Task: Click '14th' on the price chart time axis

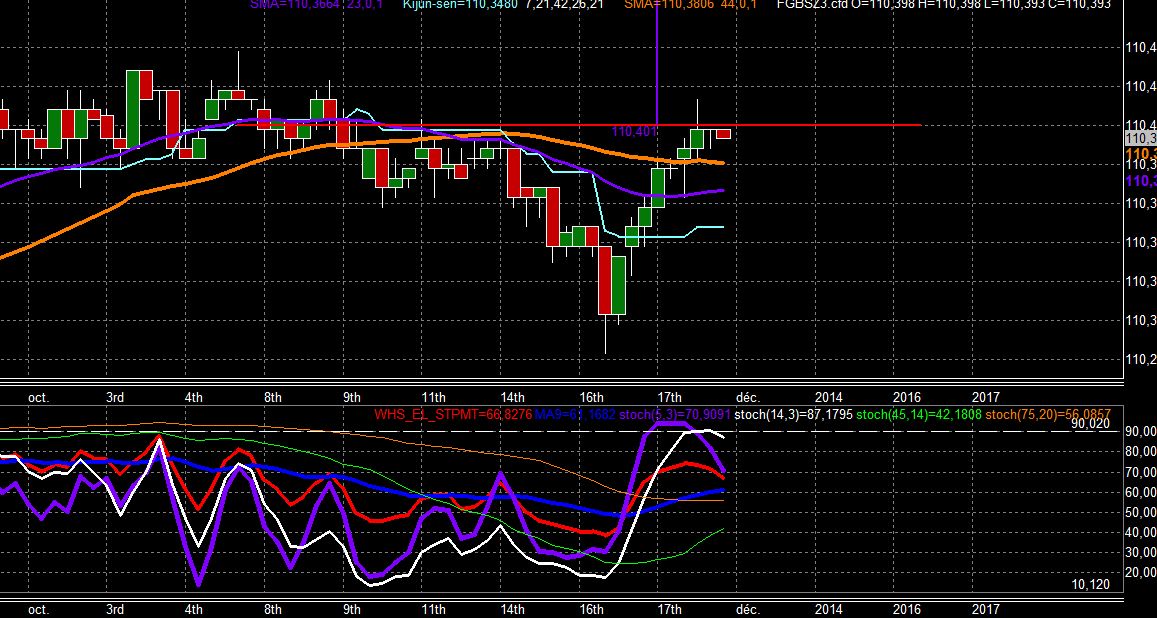Action: (x=512, y=397)
